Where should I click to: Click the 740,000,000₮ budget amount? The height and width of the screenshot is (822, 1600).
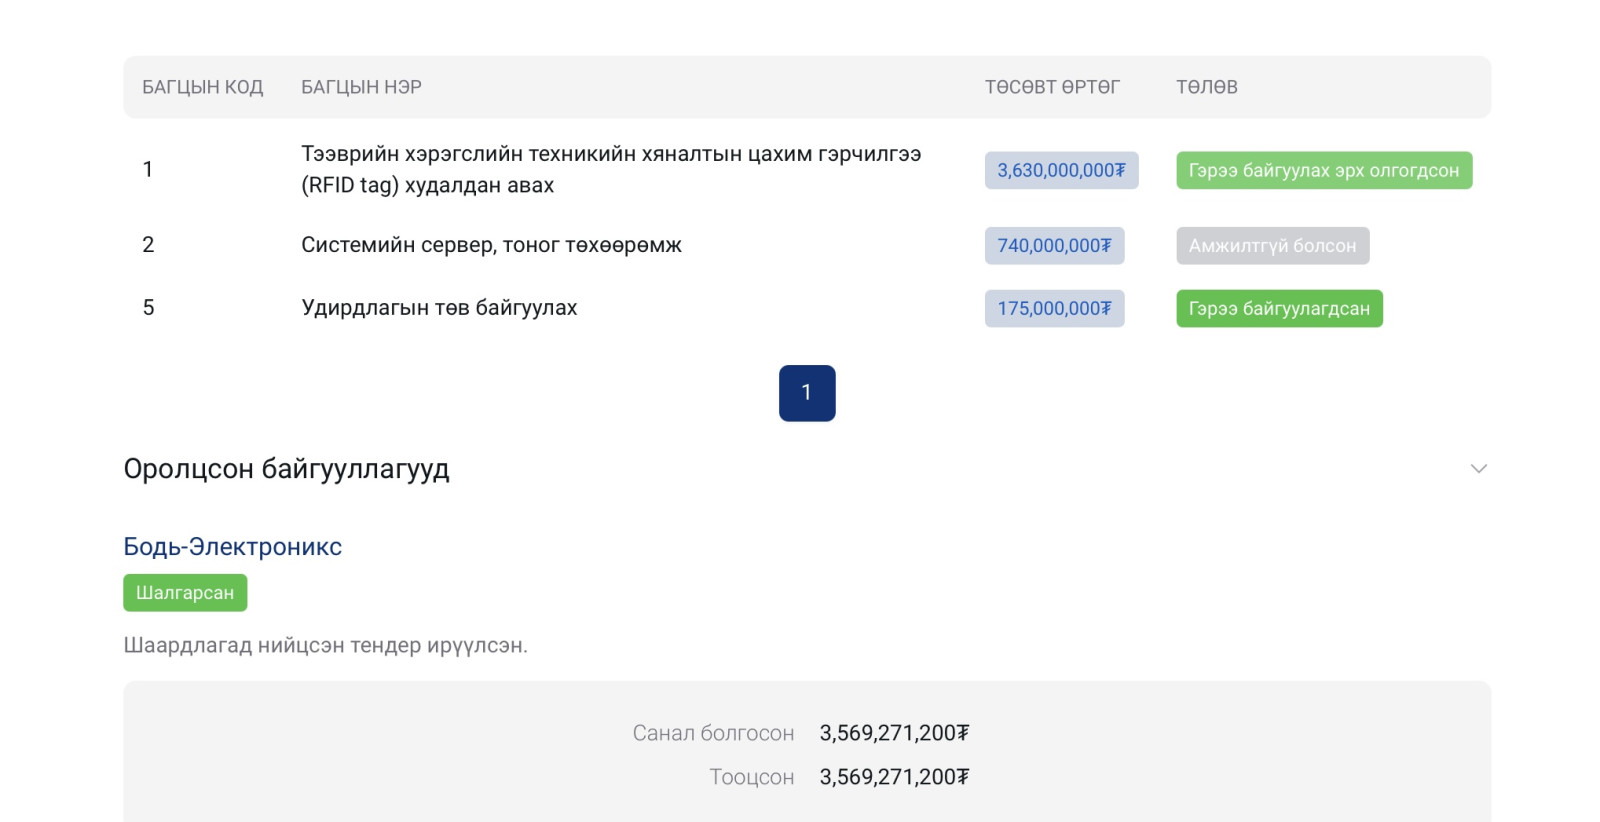(x=1054, y=246)
